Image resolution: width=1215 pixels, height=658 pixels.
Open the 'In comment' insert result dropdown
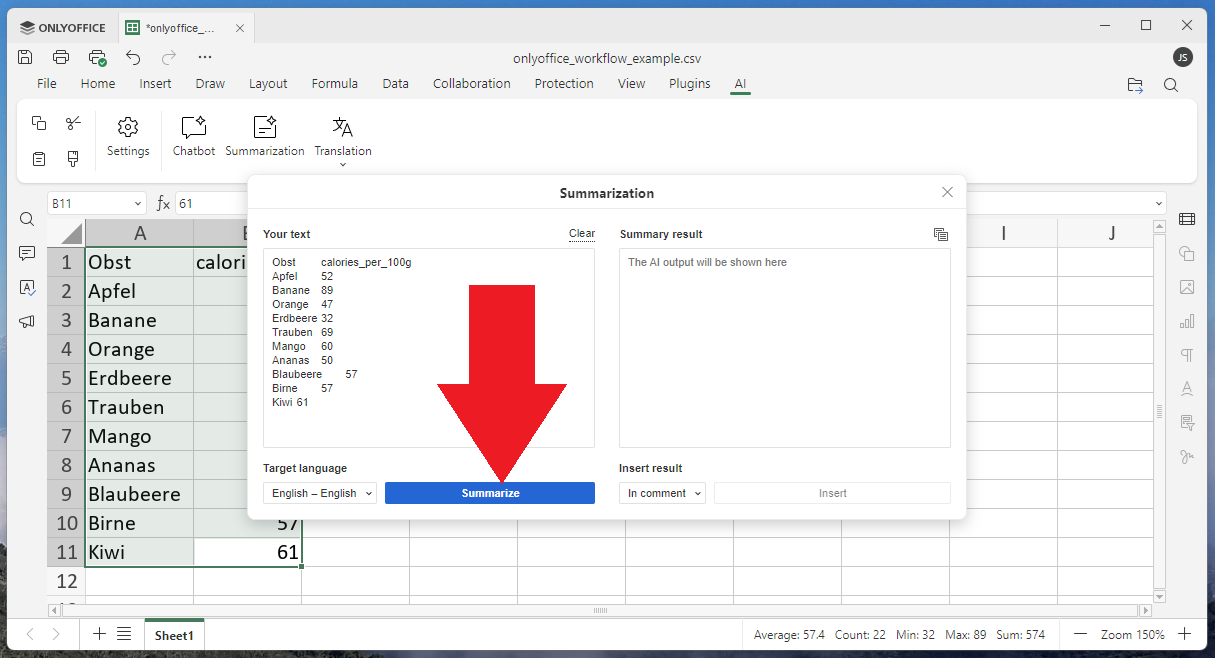pyautogui.click(x=662, y=493)
